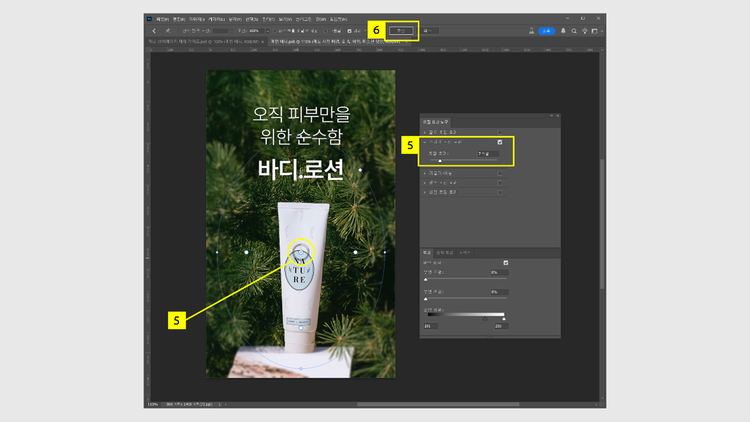Switch to the Noise tab
Image resolution: width=750 pixels, height=422 pixels.
[465, 253]
